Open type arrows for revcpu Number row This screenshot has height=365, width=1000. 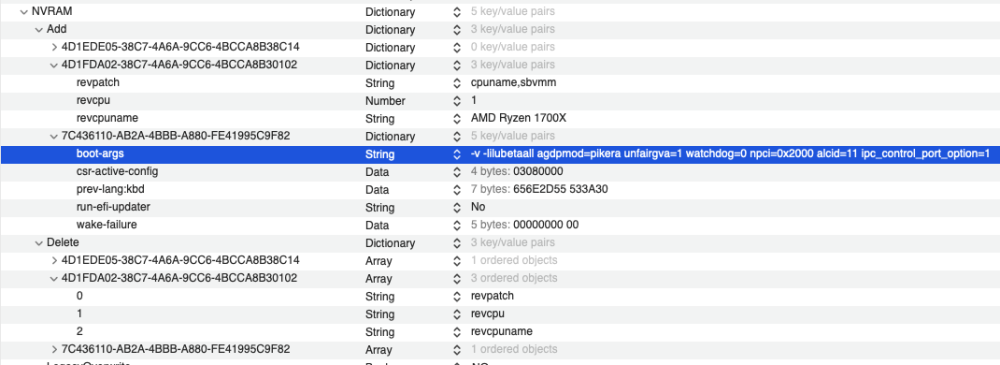coord(457,101)
